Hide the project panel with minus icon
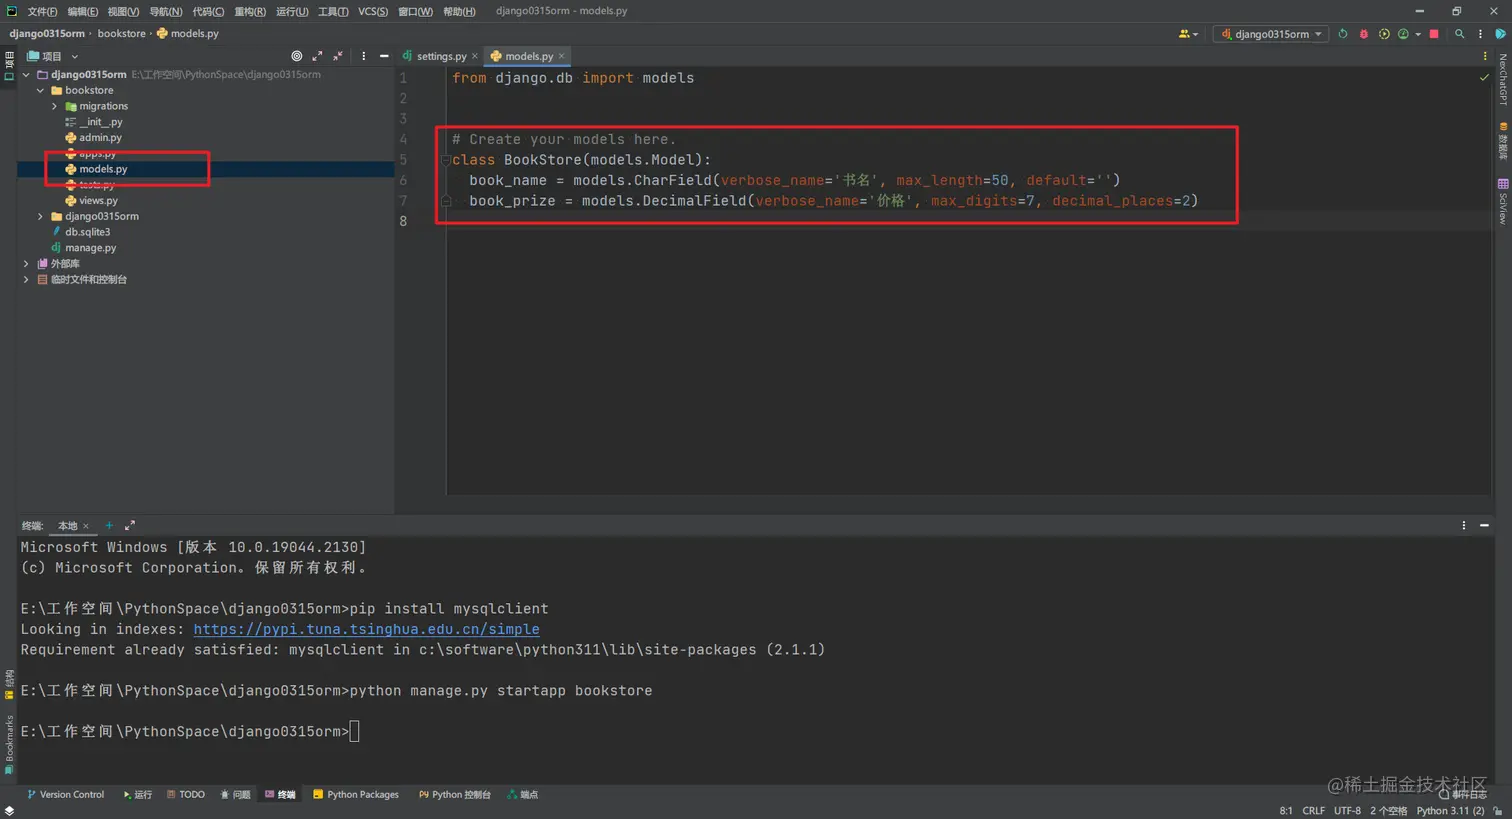 pyautogui.click(x=384, y=56)
